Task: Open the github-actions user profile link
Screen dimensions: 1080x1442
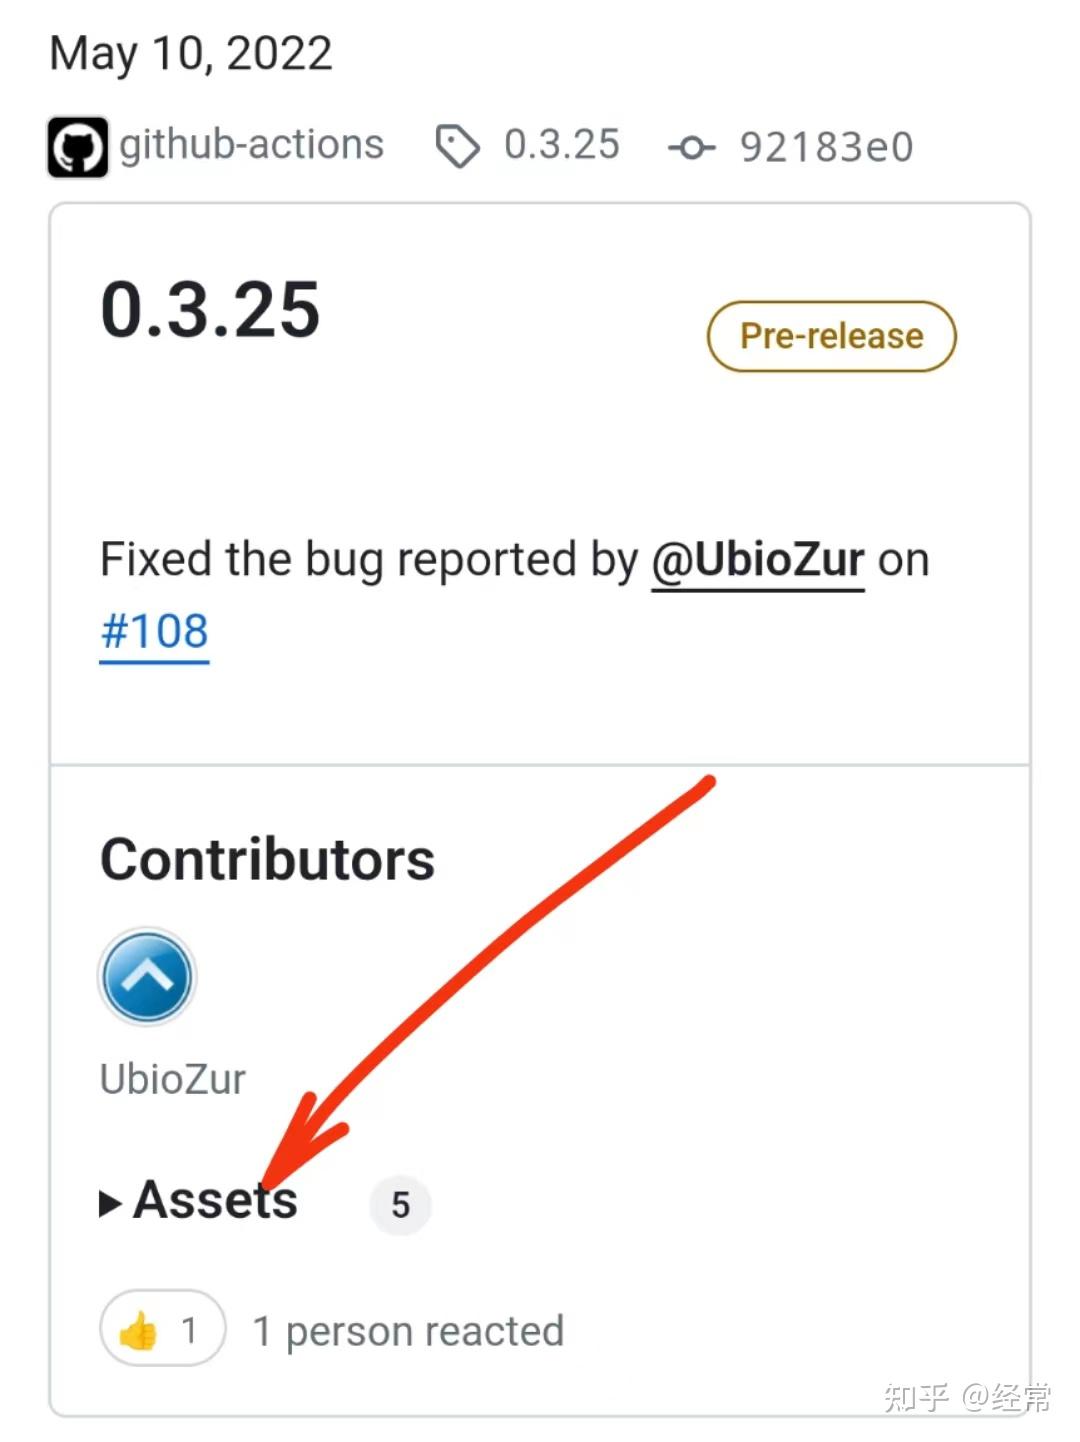Action: (x=251, y=145)
